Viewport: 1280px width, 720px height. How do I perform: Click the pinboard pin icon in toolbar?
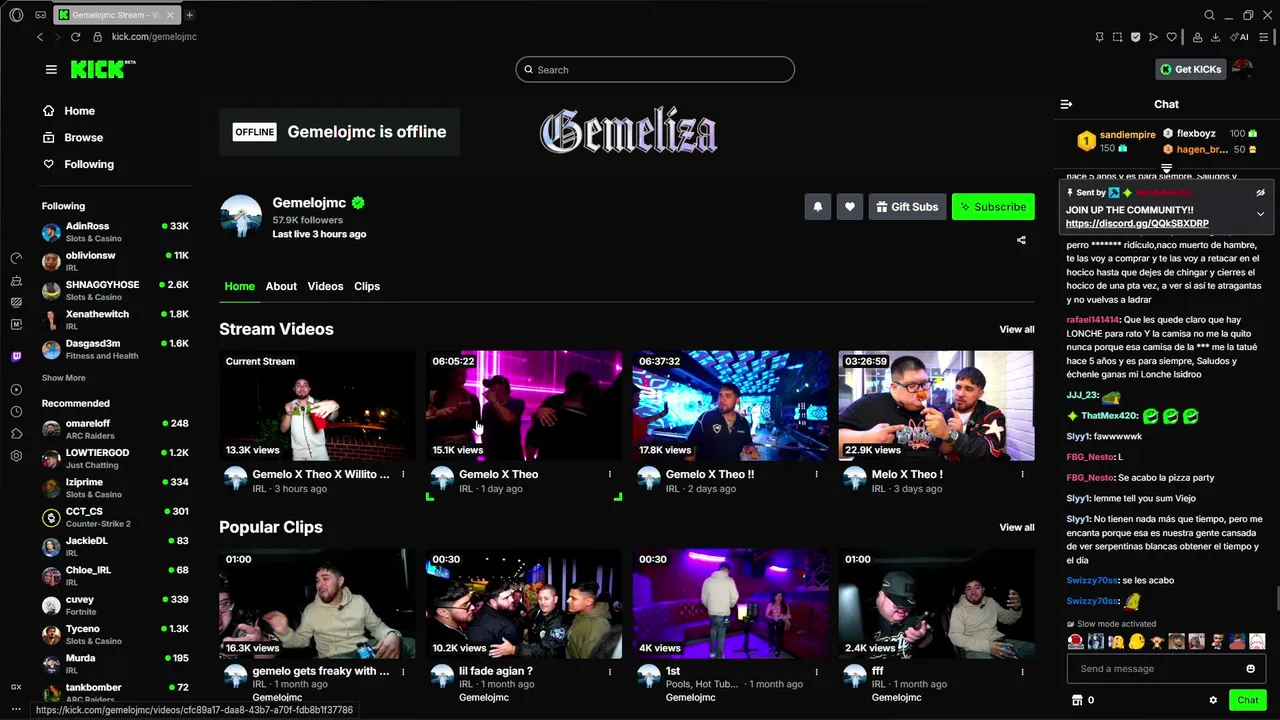[1099, 37]
